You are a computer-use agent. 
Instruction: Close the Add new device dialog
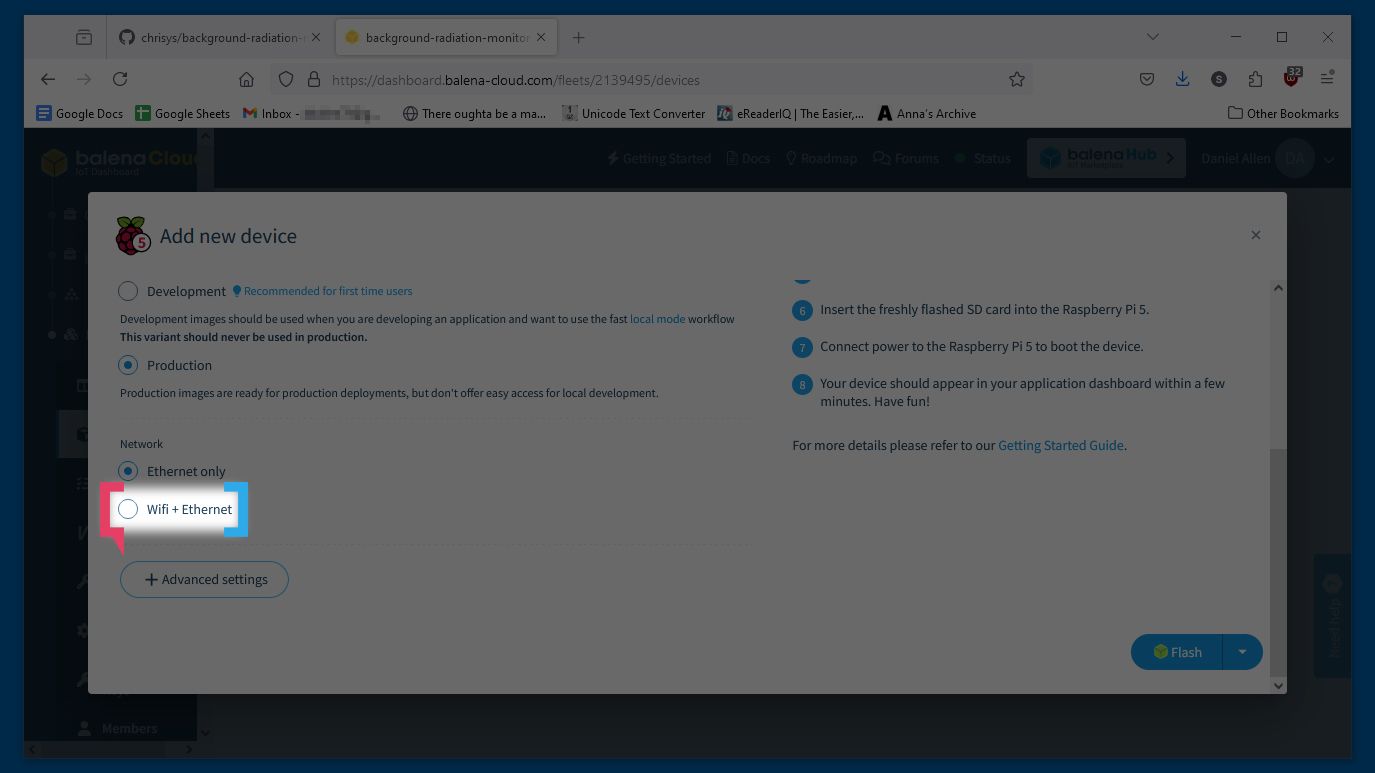click(1256, 235)
